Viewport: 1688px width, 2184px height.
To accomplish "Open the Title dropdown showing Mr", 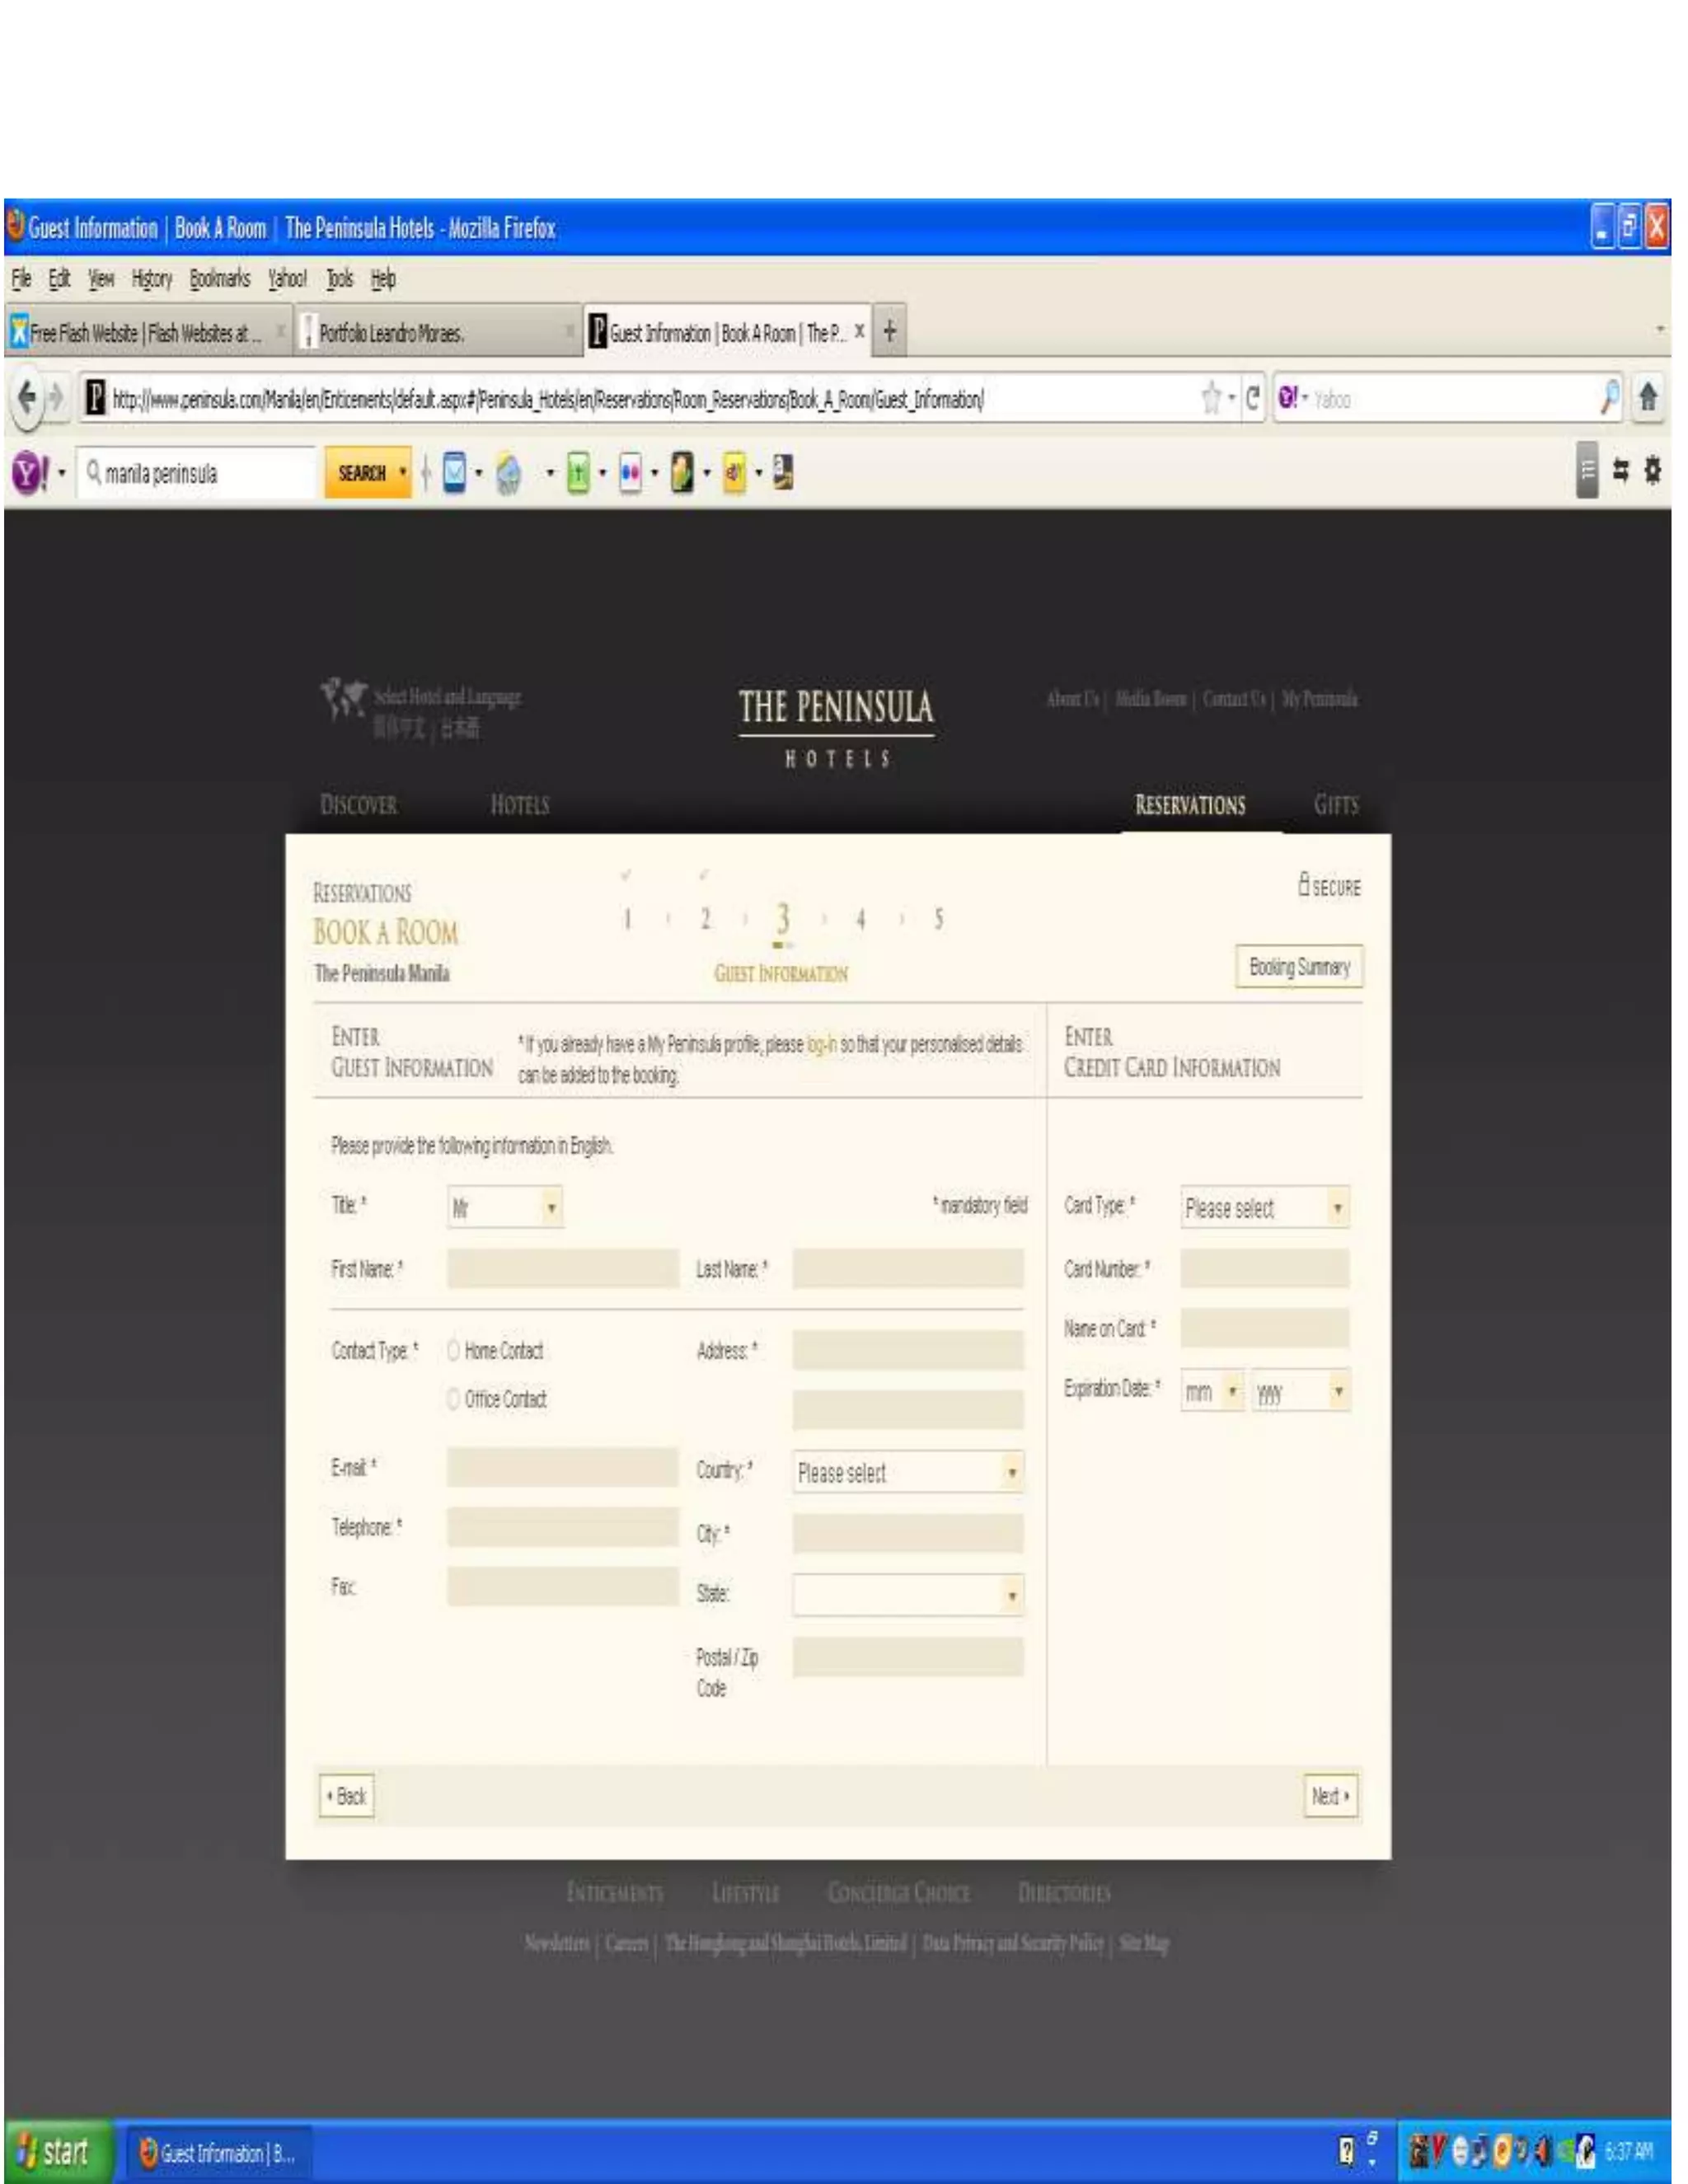I will click(x=505, y=1208).
